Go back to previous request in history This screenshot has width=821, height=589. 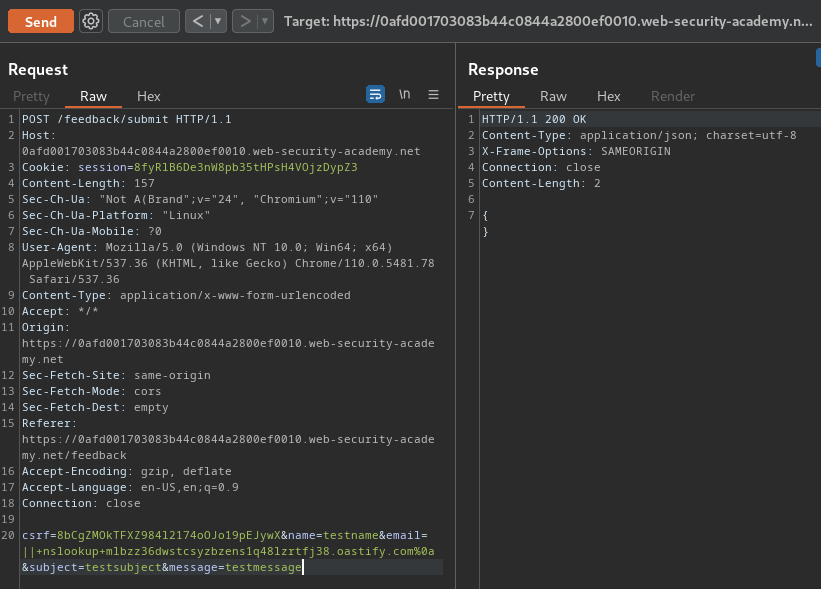pos(198,21)
